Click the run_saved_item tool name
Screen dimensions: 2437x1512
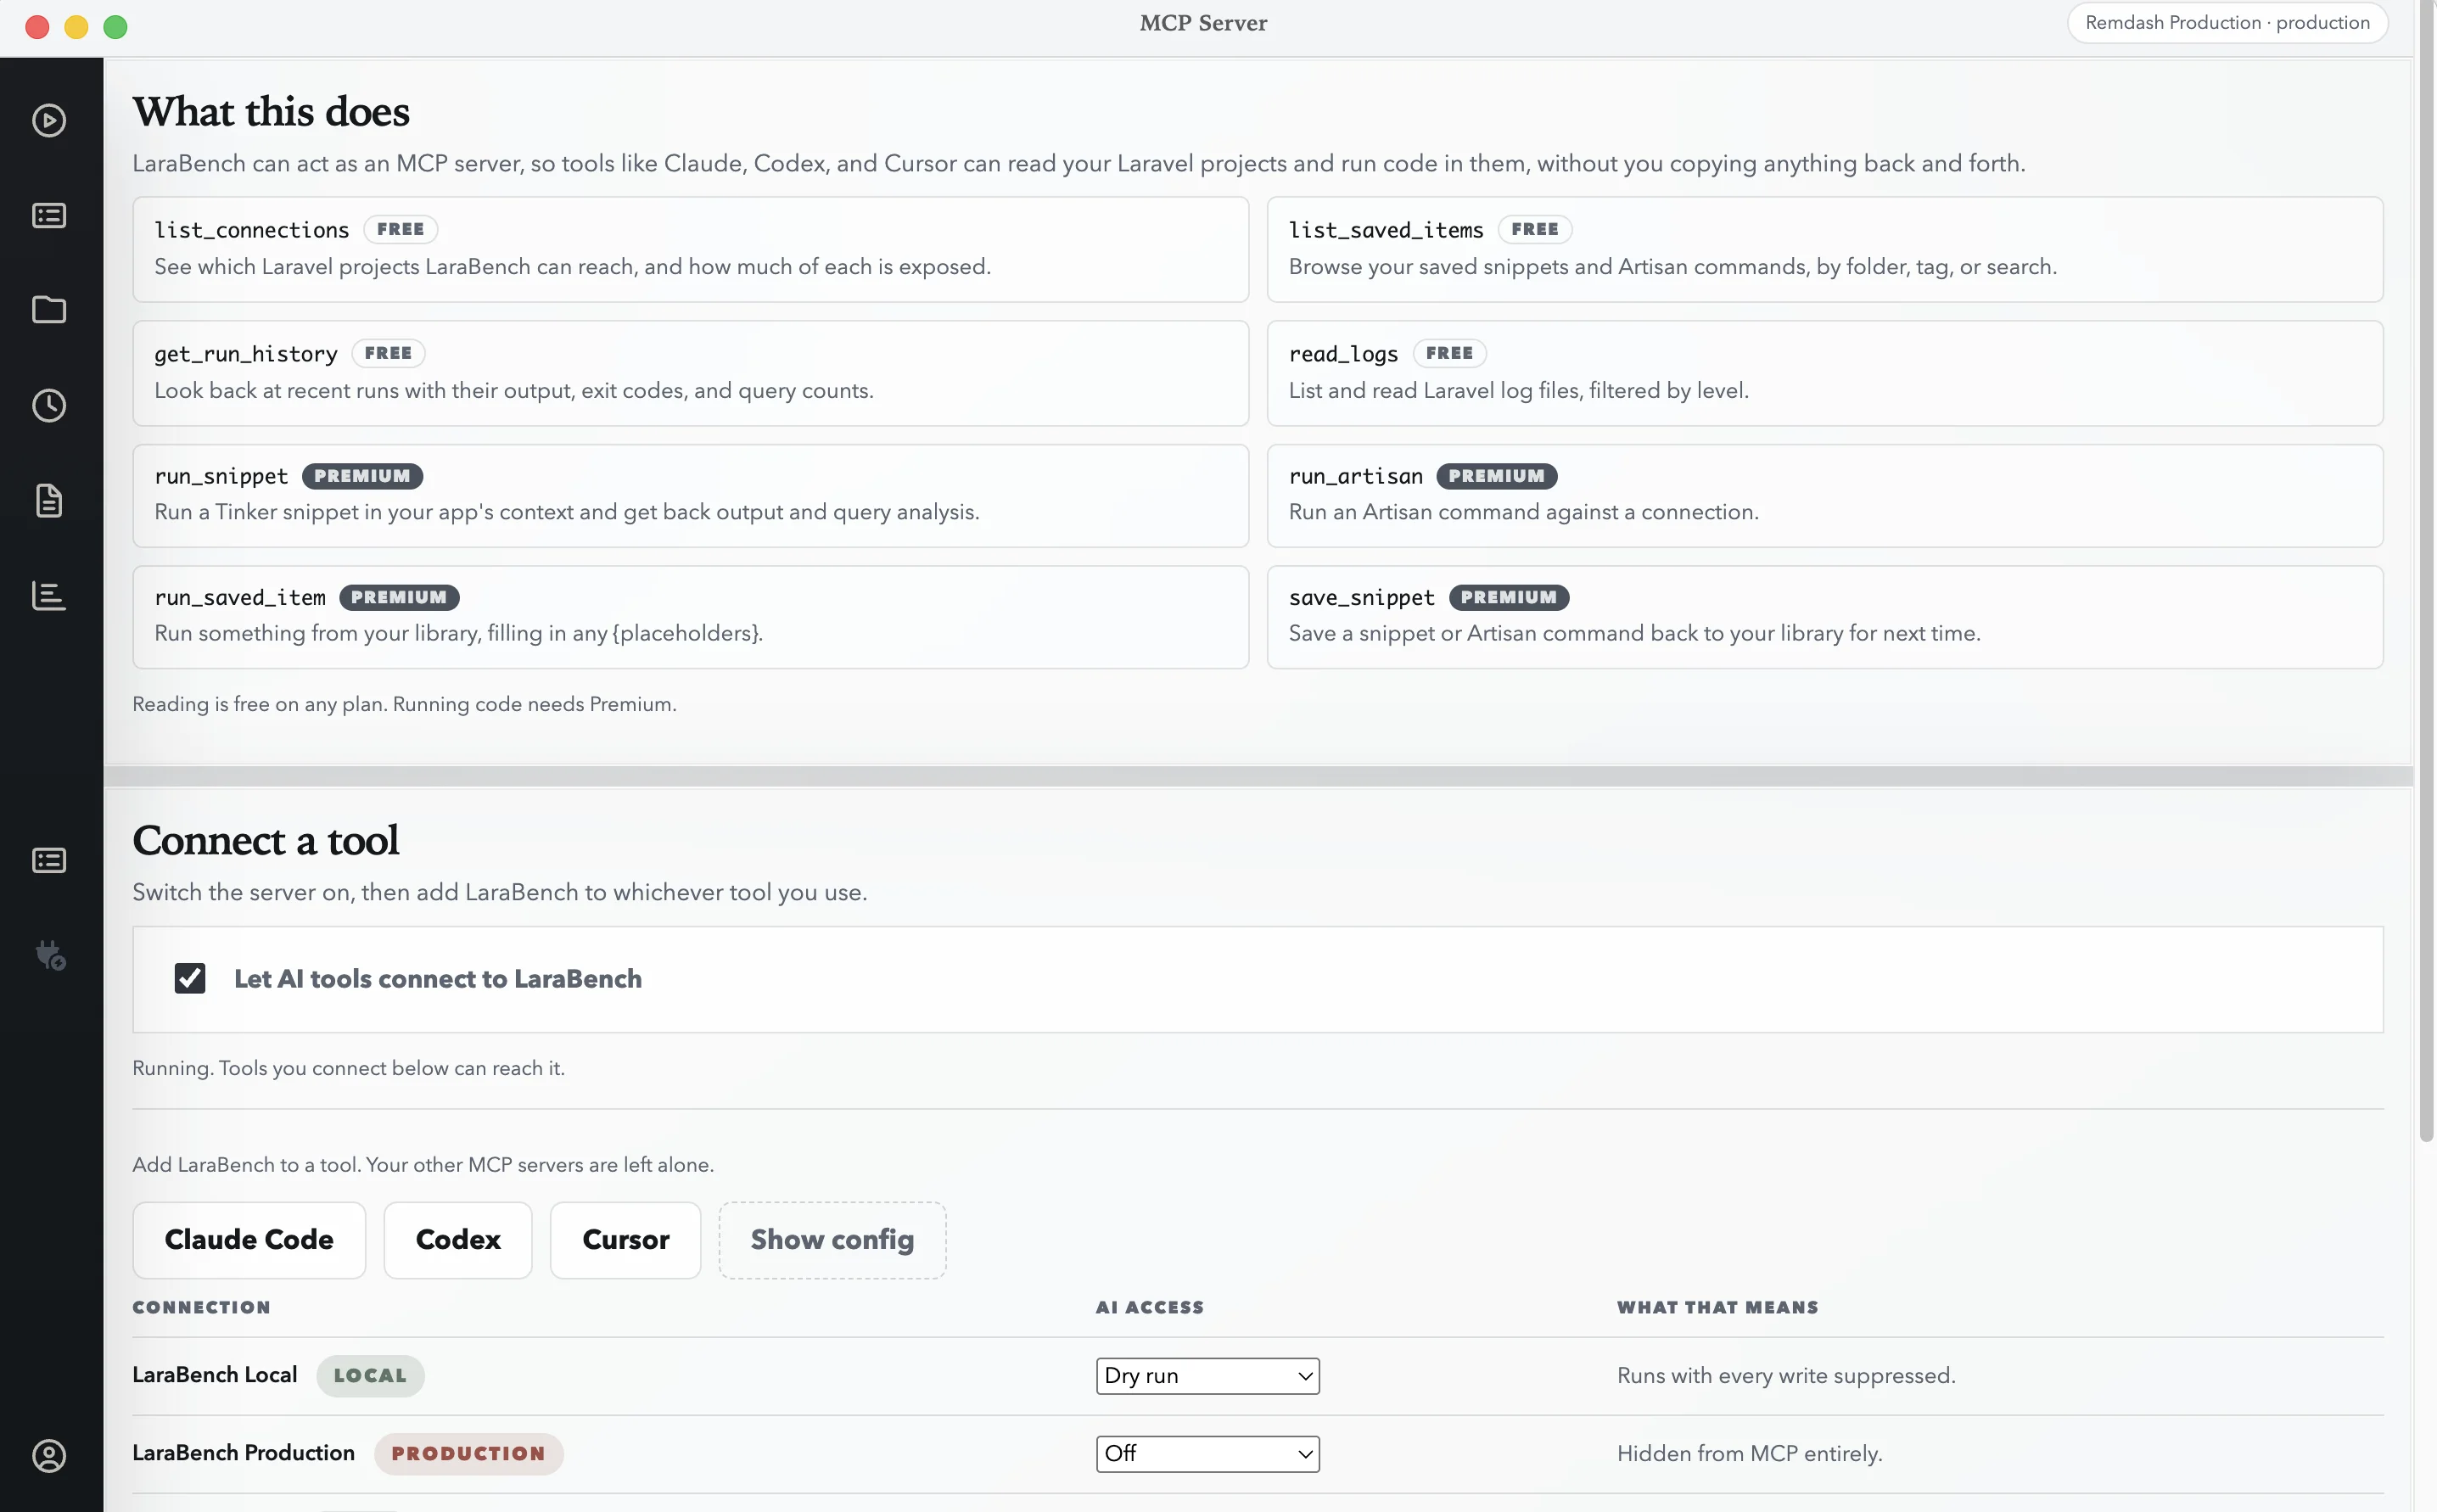coord(240,597)
